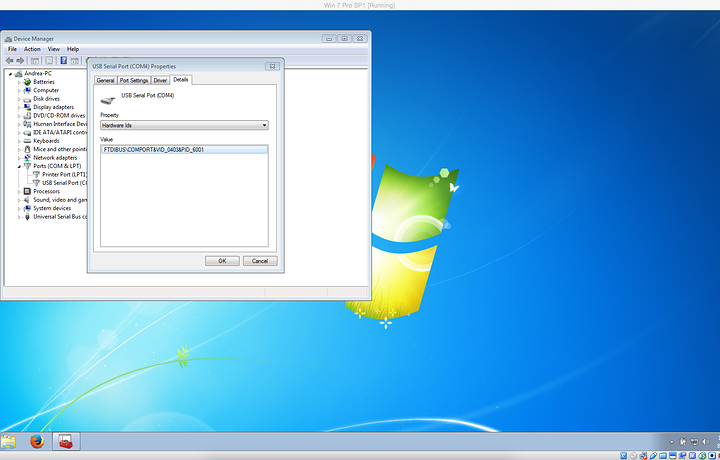The height and width of the screenshot is (460, 720).
Task: Select the Disk drives entry
Action: pyautogui.click(x=46, y=99)
